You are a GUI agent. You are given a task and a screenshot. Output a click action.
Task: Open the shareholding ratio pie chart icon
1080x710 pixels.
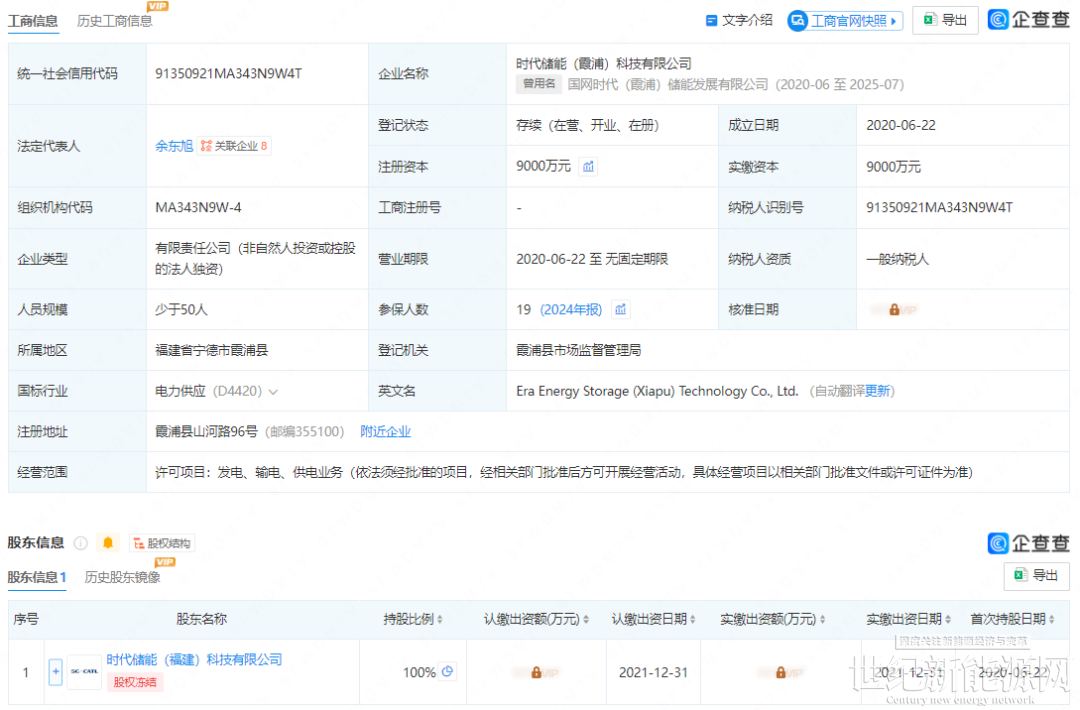tap(448, 672)
